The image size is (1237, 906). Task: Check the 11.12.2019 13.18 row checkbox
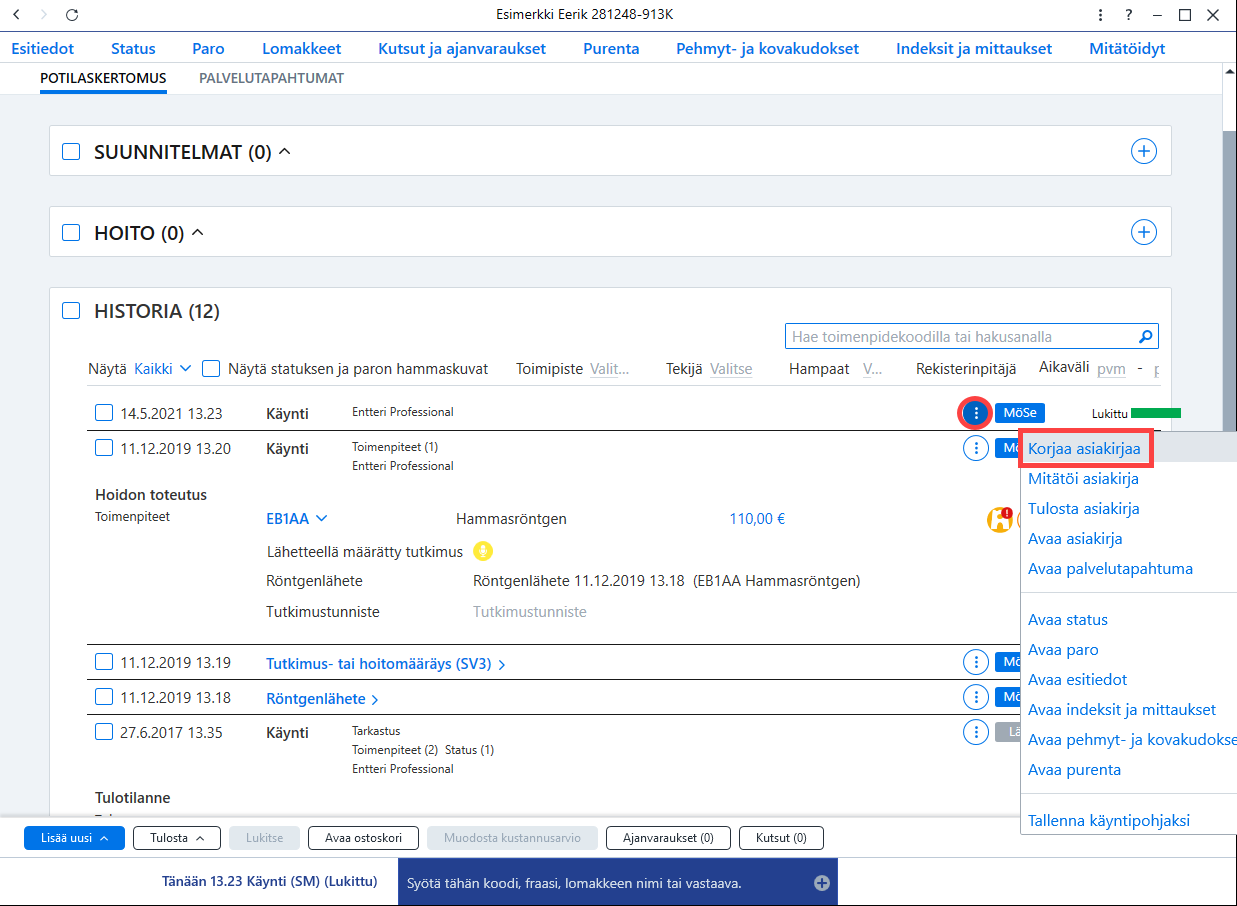(x=104, y=697)
